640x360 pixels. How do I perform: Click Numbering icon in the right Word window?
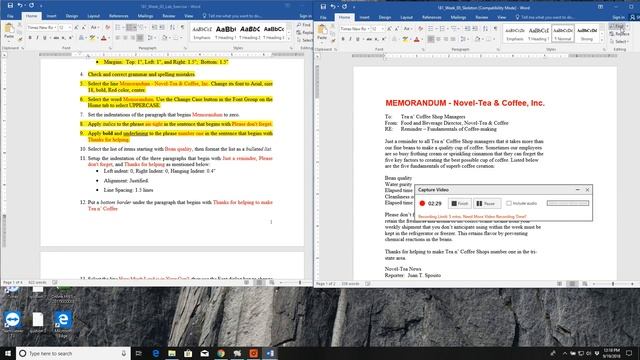(443, 29)
